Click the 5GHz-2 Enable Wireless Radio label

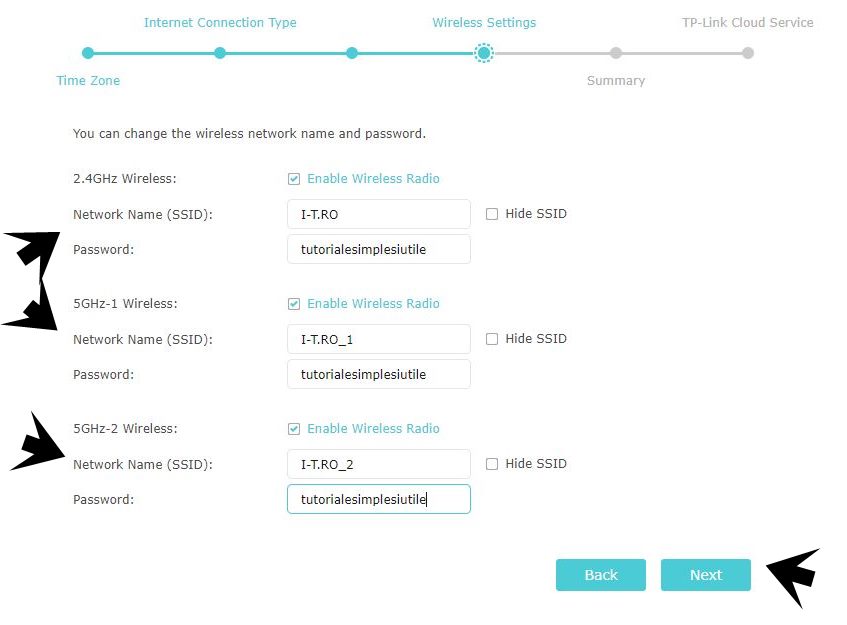(373, 429)
